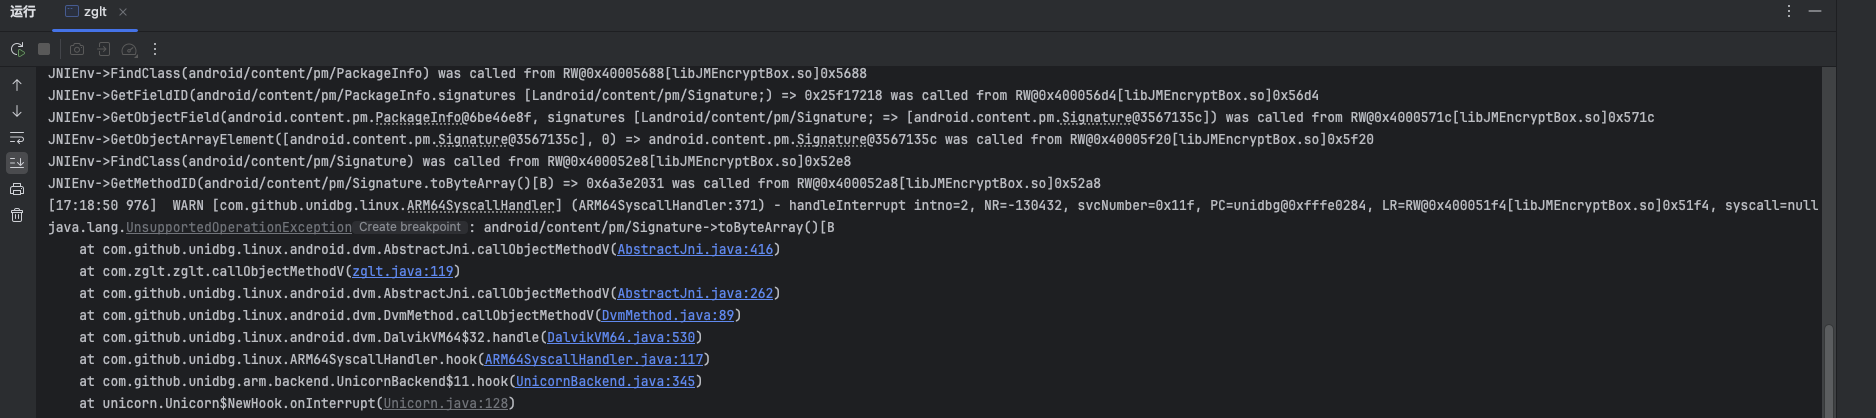Screen dimensions: 1876x418
Task: Open the profiler attach icon
Action: pyautogui.click(x=129, y=49)
